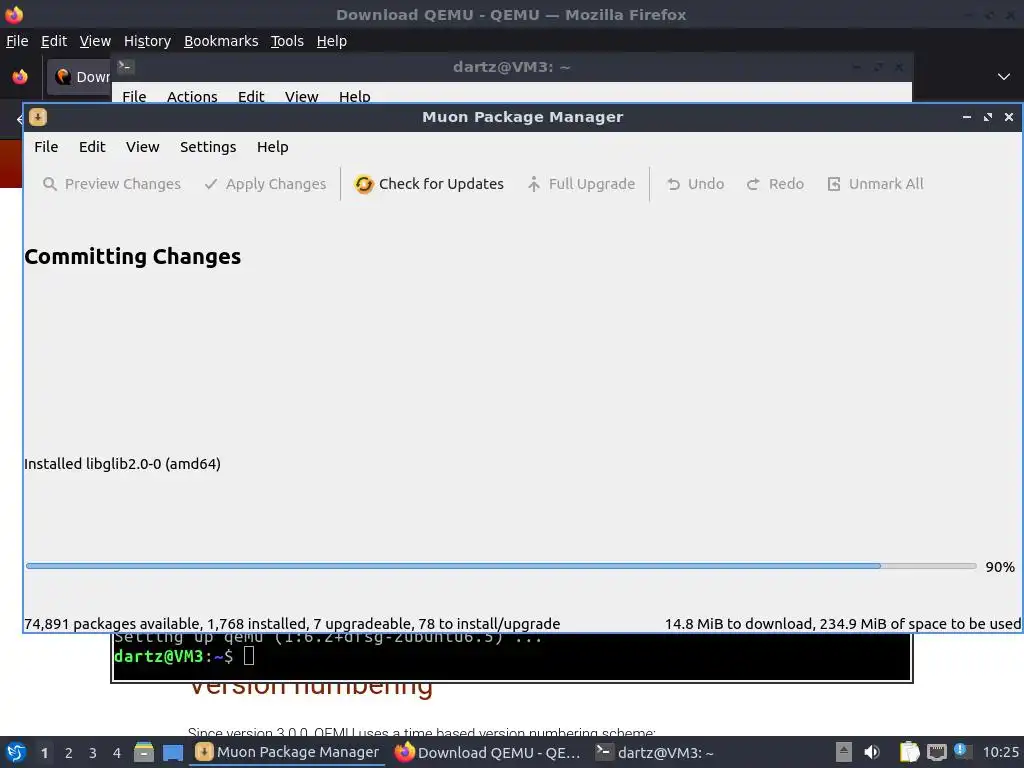This screenshot has width=1024, height=768.
Task: Click the Redo toolbar button
Action: tap(775, 184)
